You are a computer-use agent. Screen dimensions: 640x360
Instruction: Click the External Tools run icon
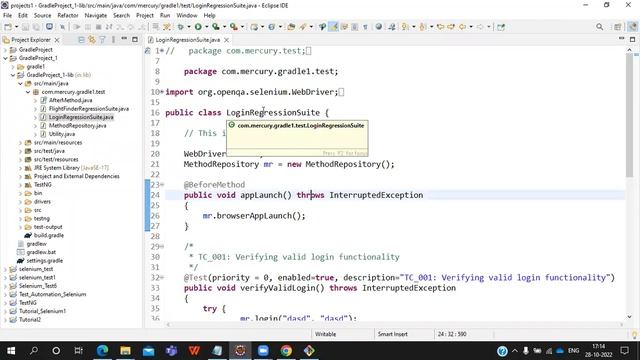[x=233, y=27]
